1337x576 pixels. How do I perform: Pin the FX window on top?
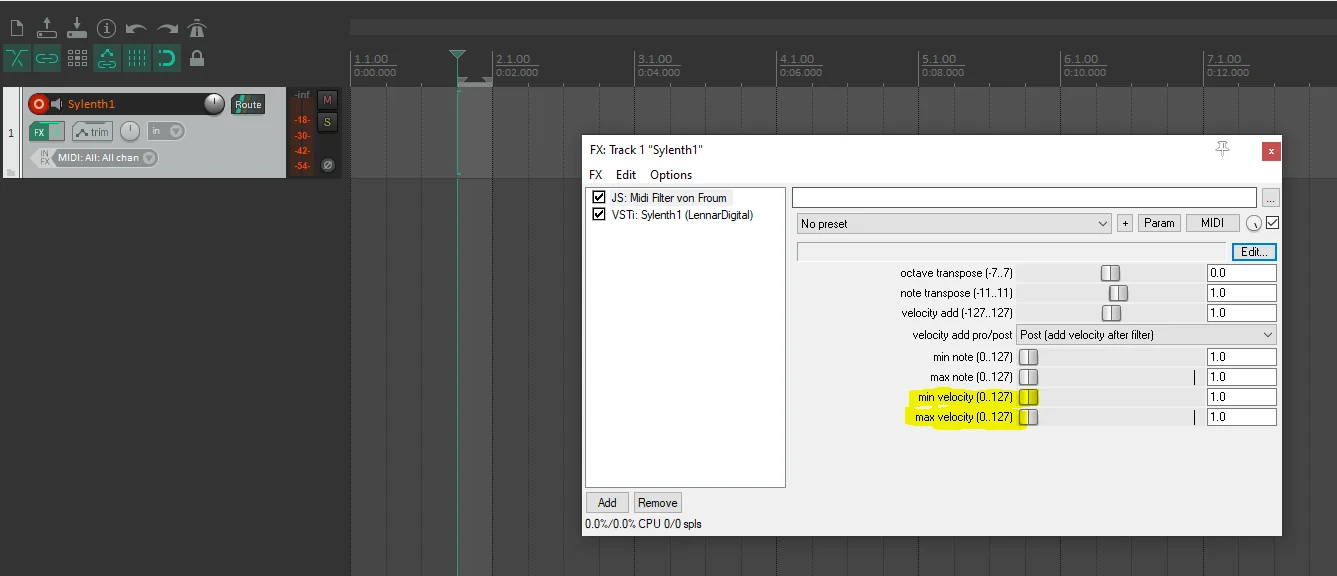(1222, 149)
